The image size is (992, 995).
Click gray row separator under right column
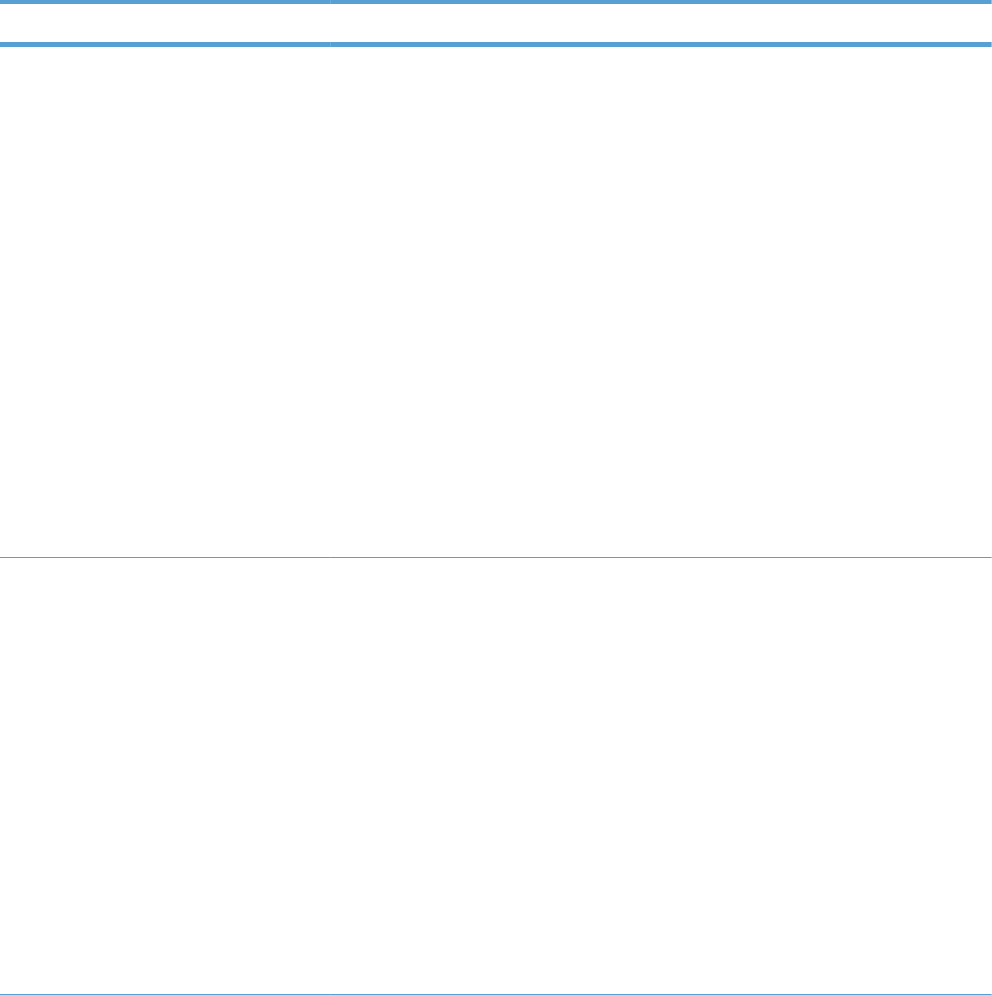point(660,557)
